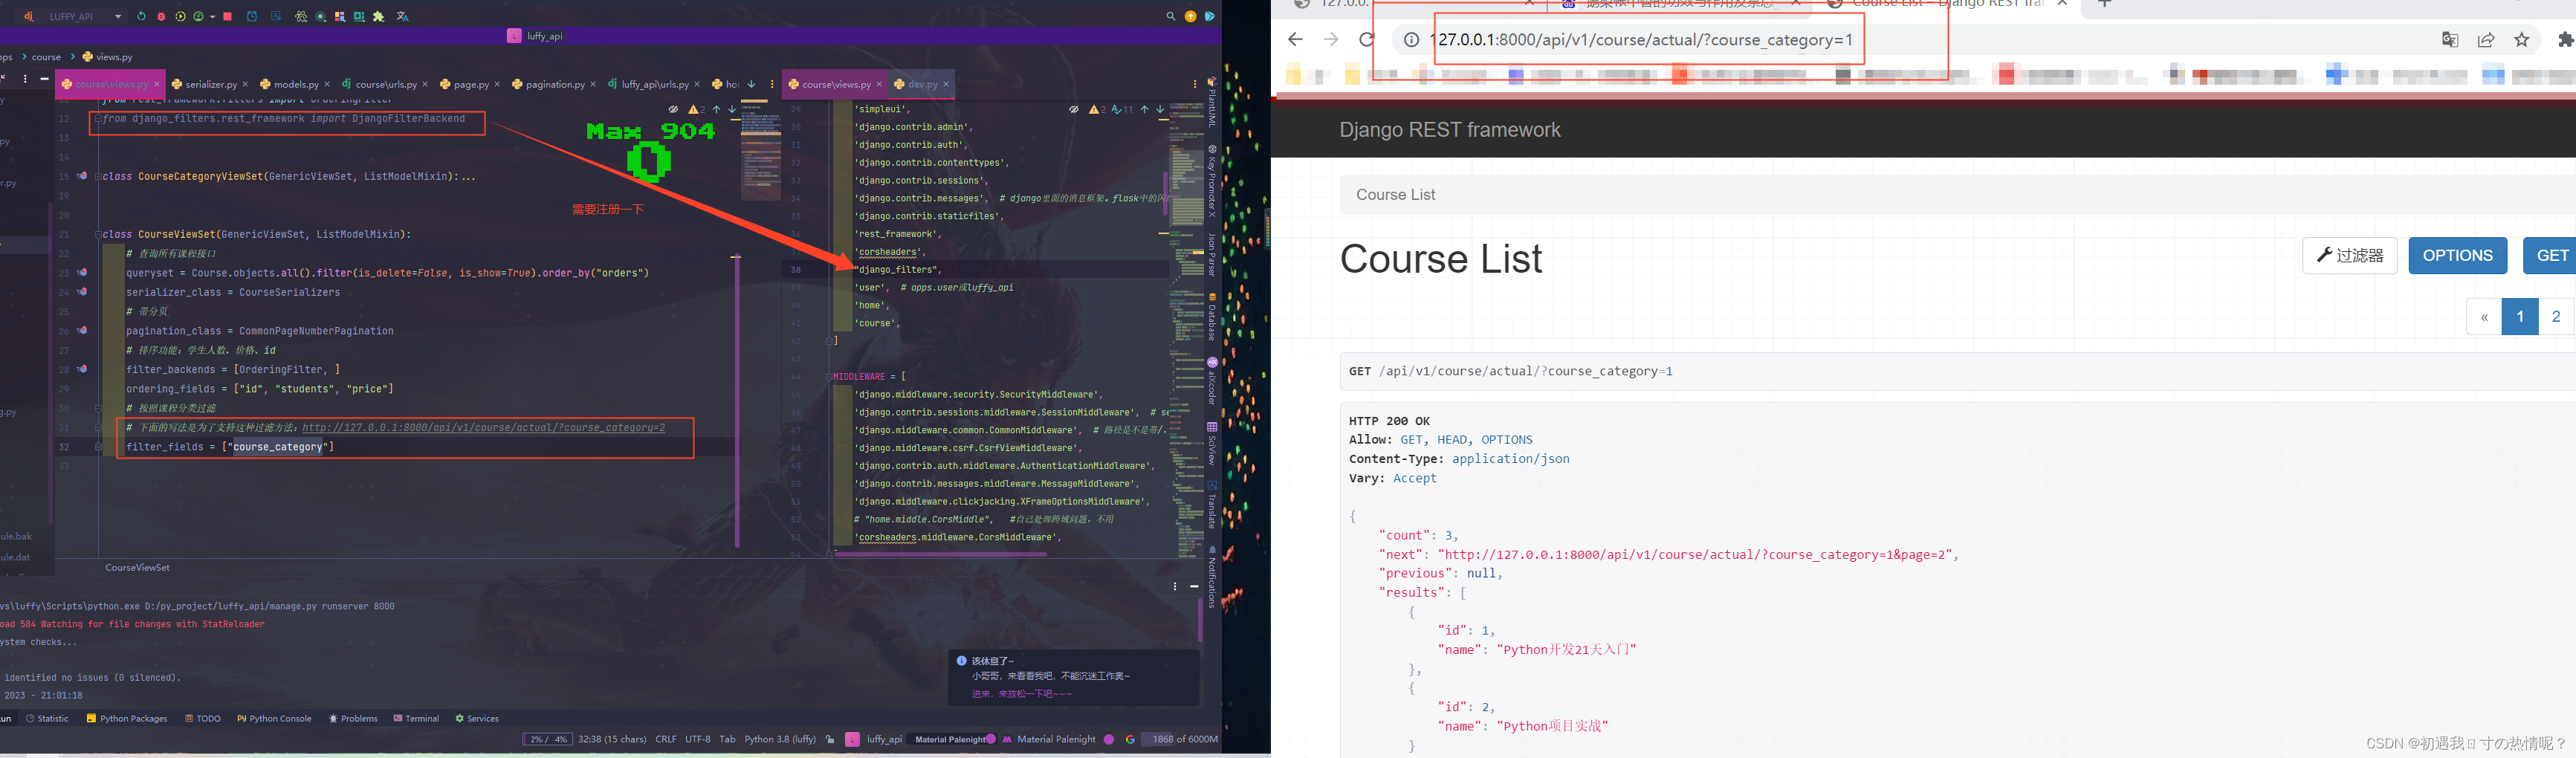Click the Google translate page icon
The height and width of the screenshot is (758, 2576).
[x=2450, y=40]
